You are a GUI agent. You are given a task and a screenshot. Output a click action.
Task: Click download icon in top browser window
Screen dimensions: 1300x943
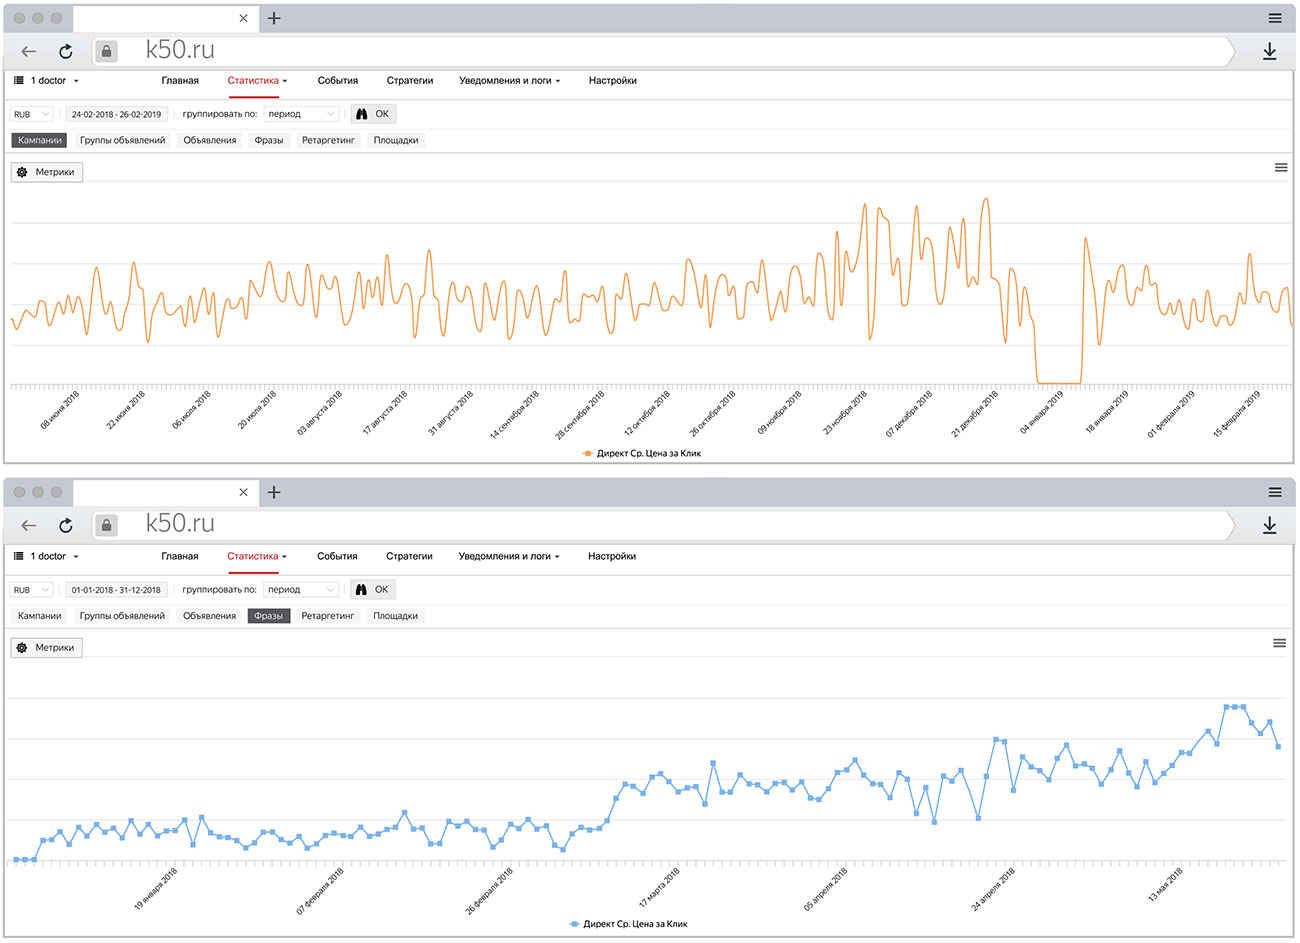point(1269,51)
